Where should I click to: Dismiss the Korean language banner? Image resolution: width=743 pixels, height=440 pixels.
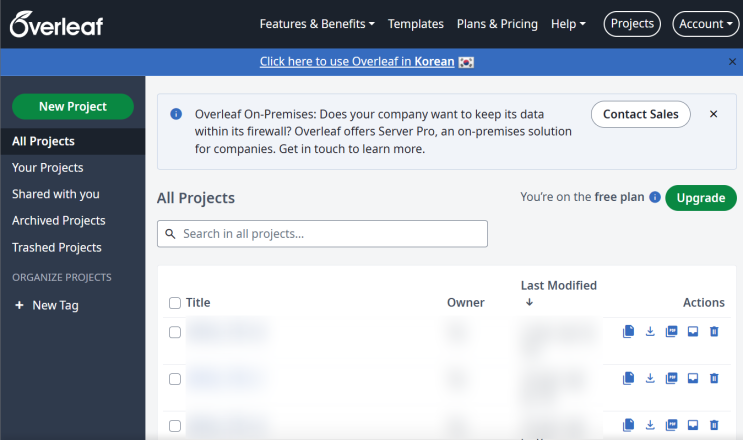(x=732, y=62)
